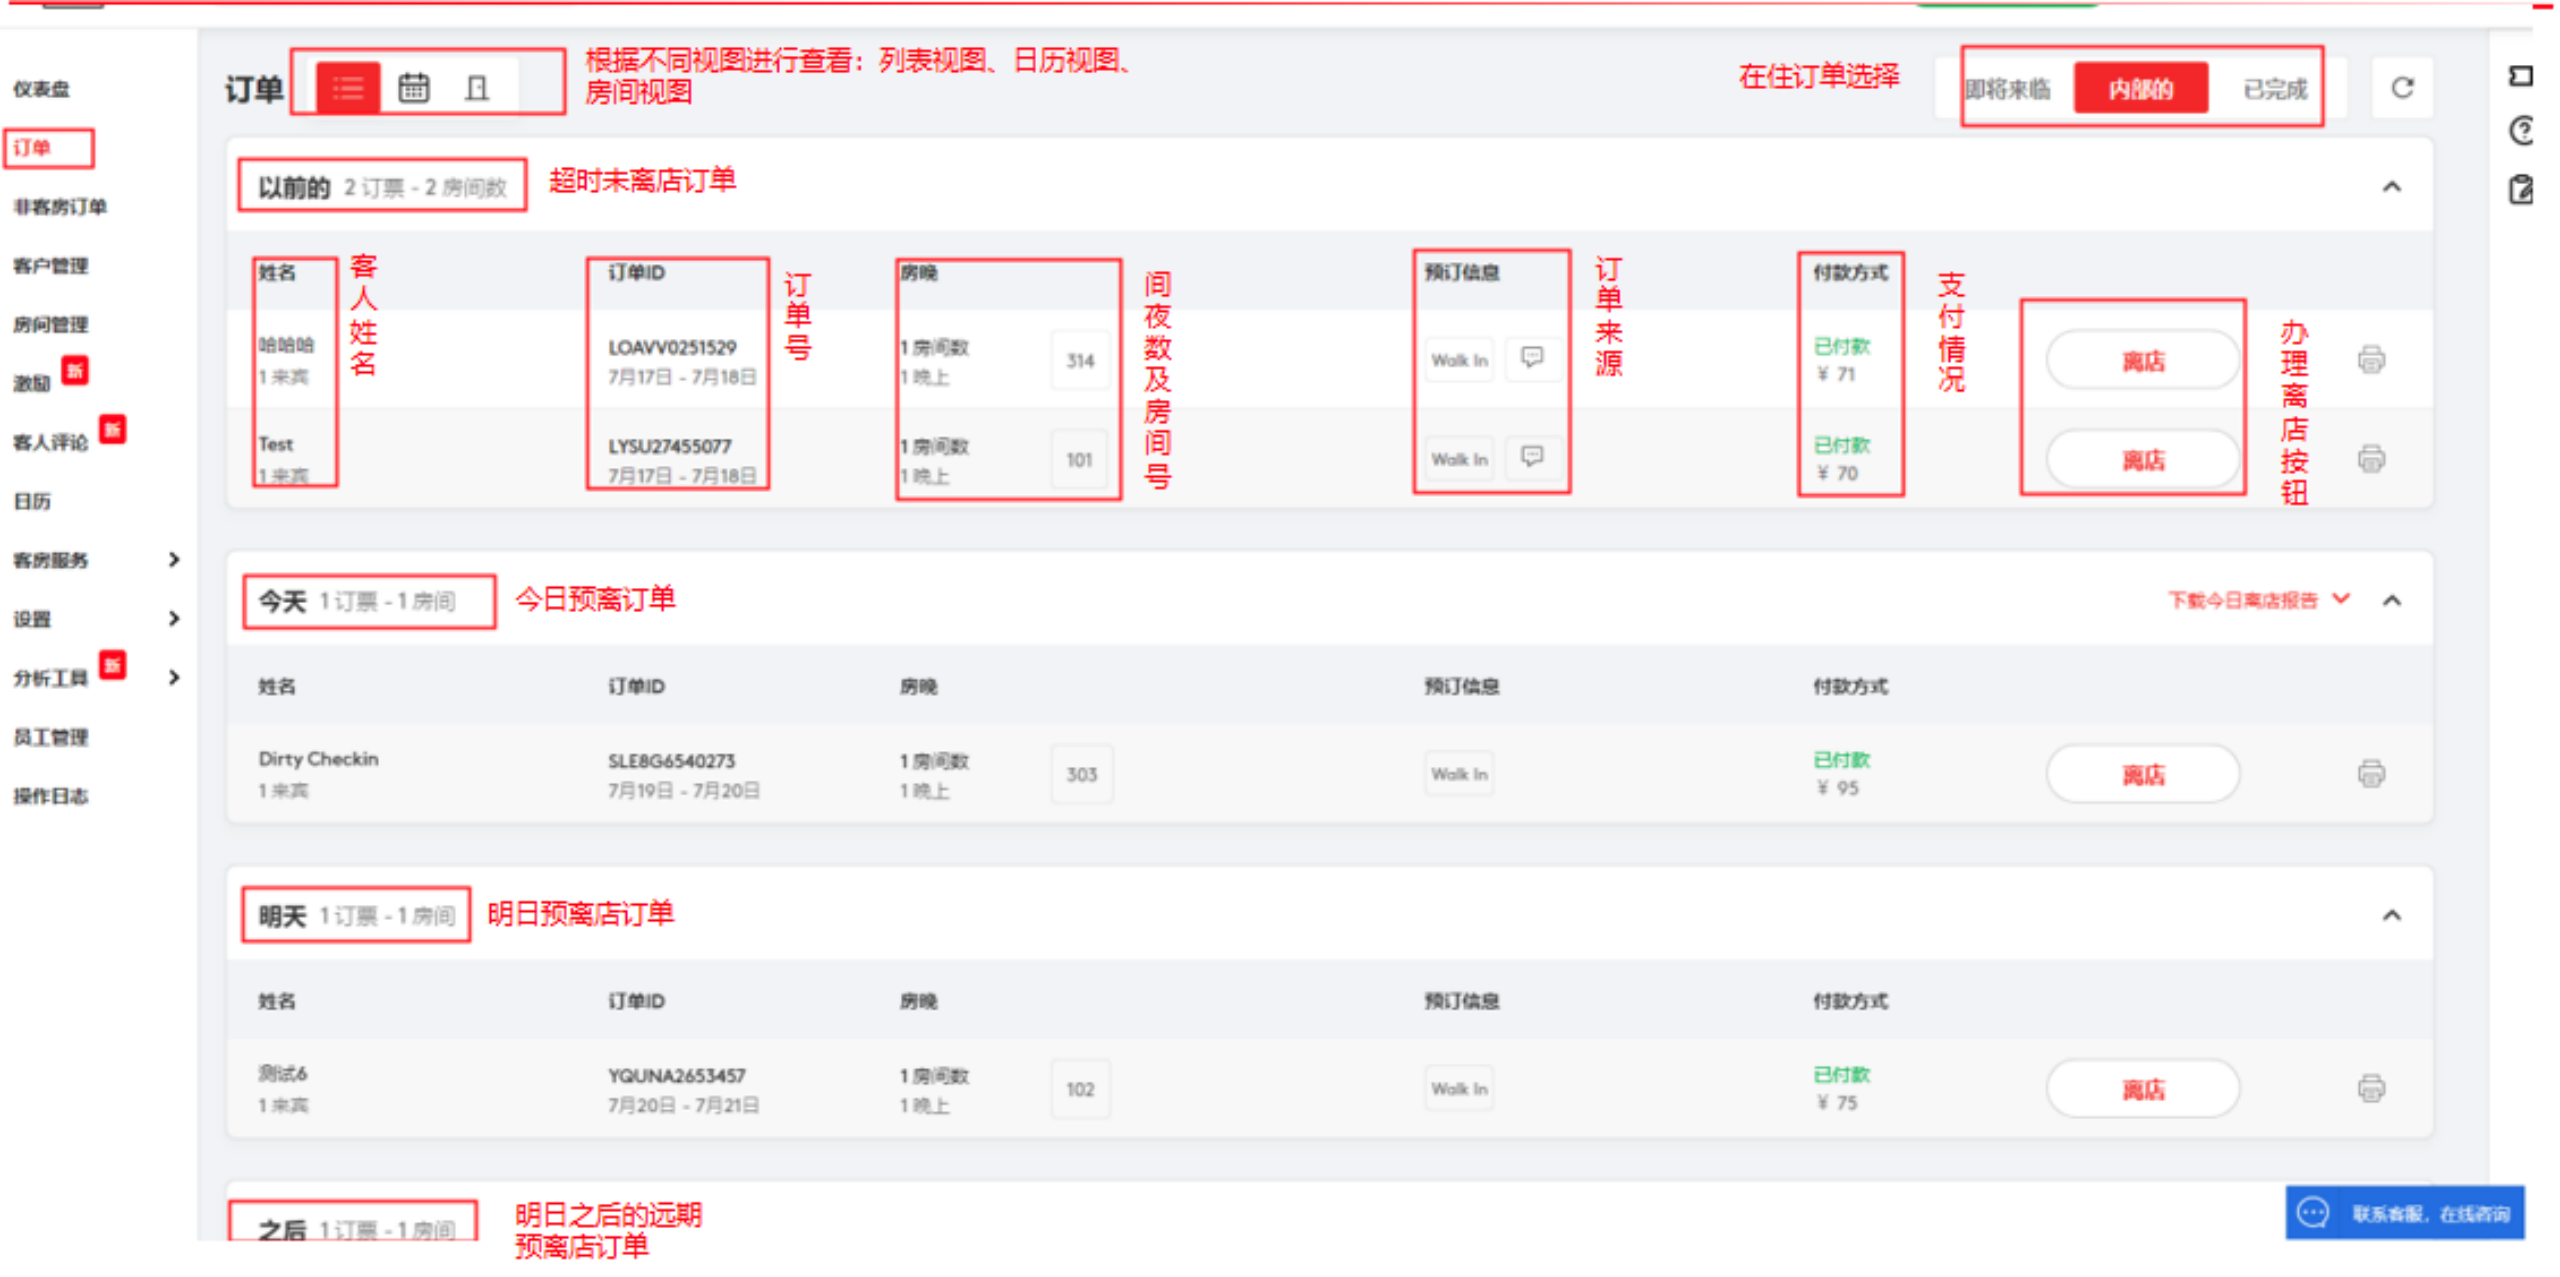Select the 已完成 completed filter
This screenshot has height=1277, width=2560.
[2274, 90]
